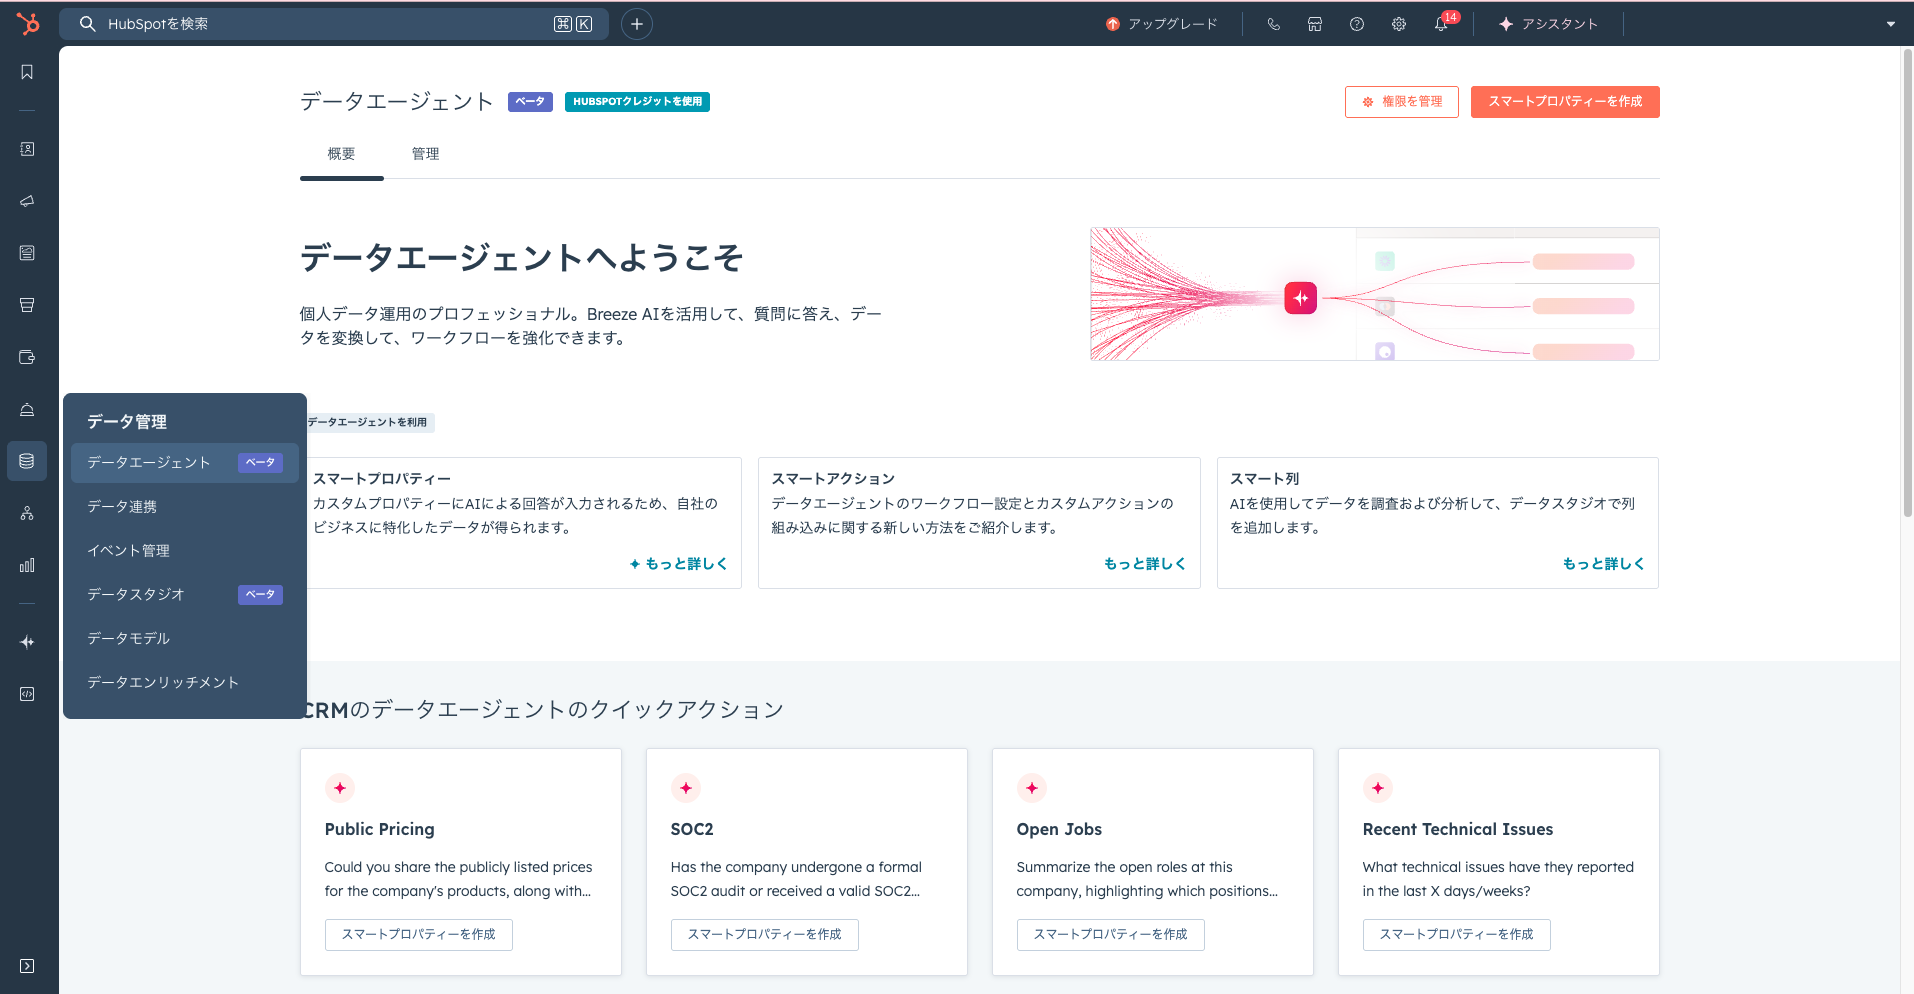
Task: Expand the sidebar with bottom collapse icon
Action: [x=27, y=966]
